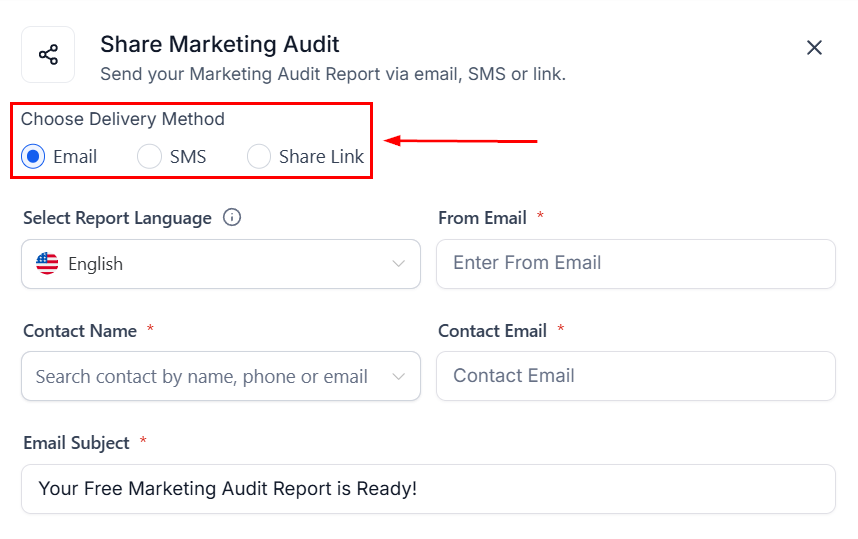Viewport: 858px width, 539px height.
Task: Click the info icon next to Select Report Language
Action: 232,217
